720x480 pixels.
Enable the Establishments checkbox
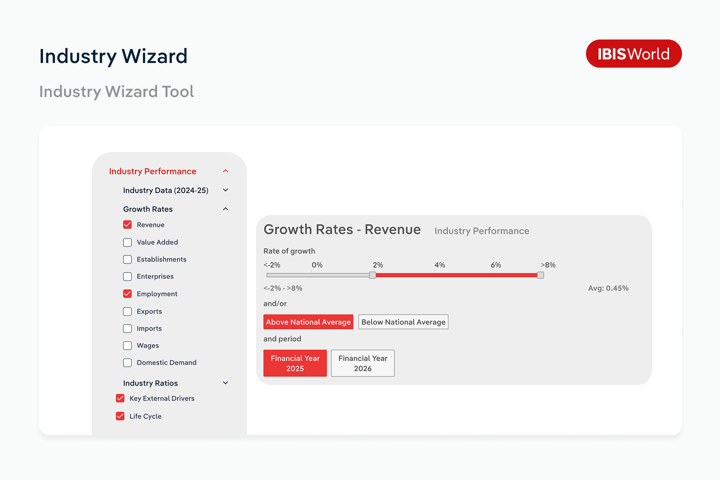click(127, 259)
